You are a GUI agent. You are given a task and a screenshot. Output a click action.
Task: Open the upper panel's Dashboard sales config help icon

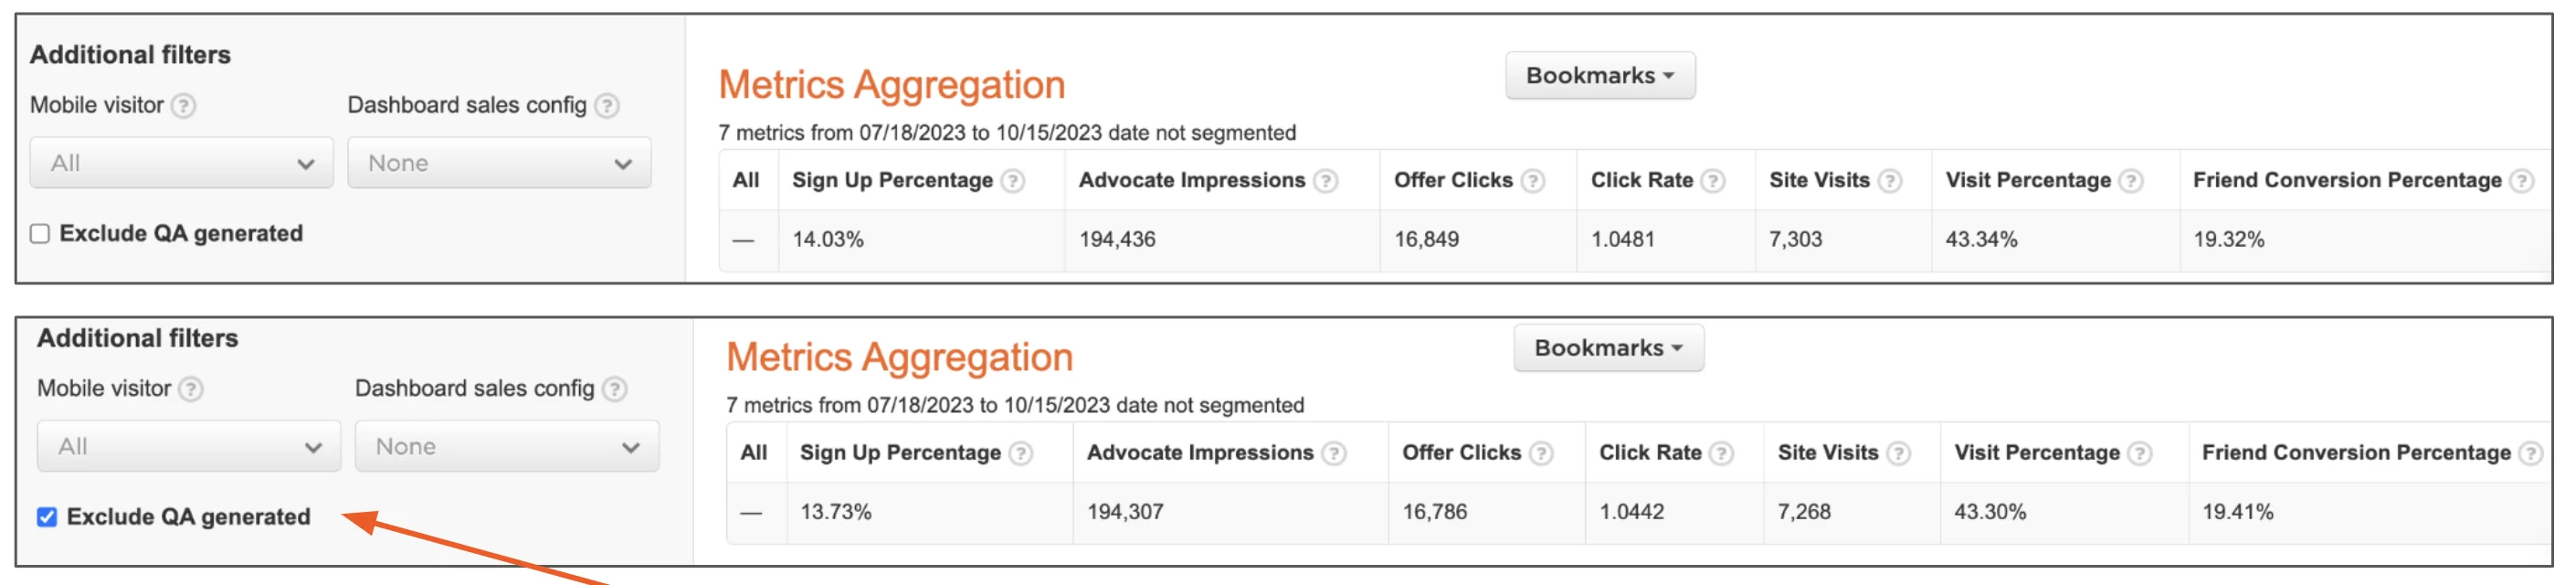[607, 106]
